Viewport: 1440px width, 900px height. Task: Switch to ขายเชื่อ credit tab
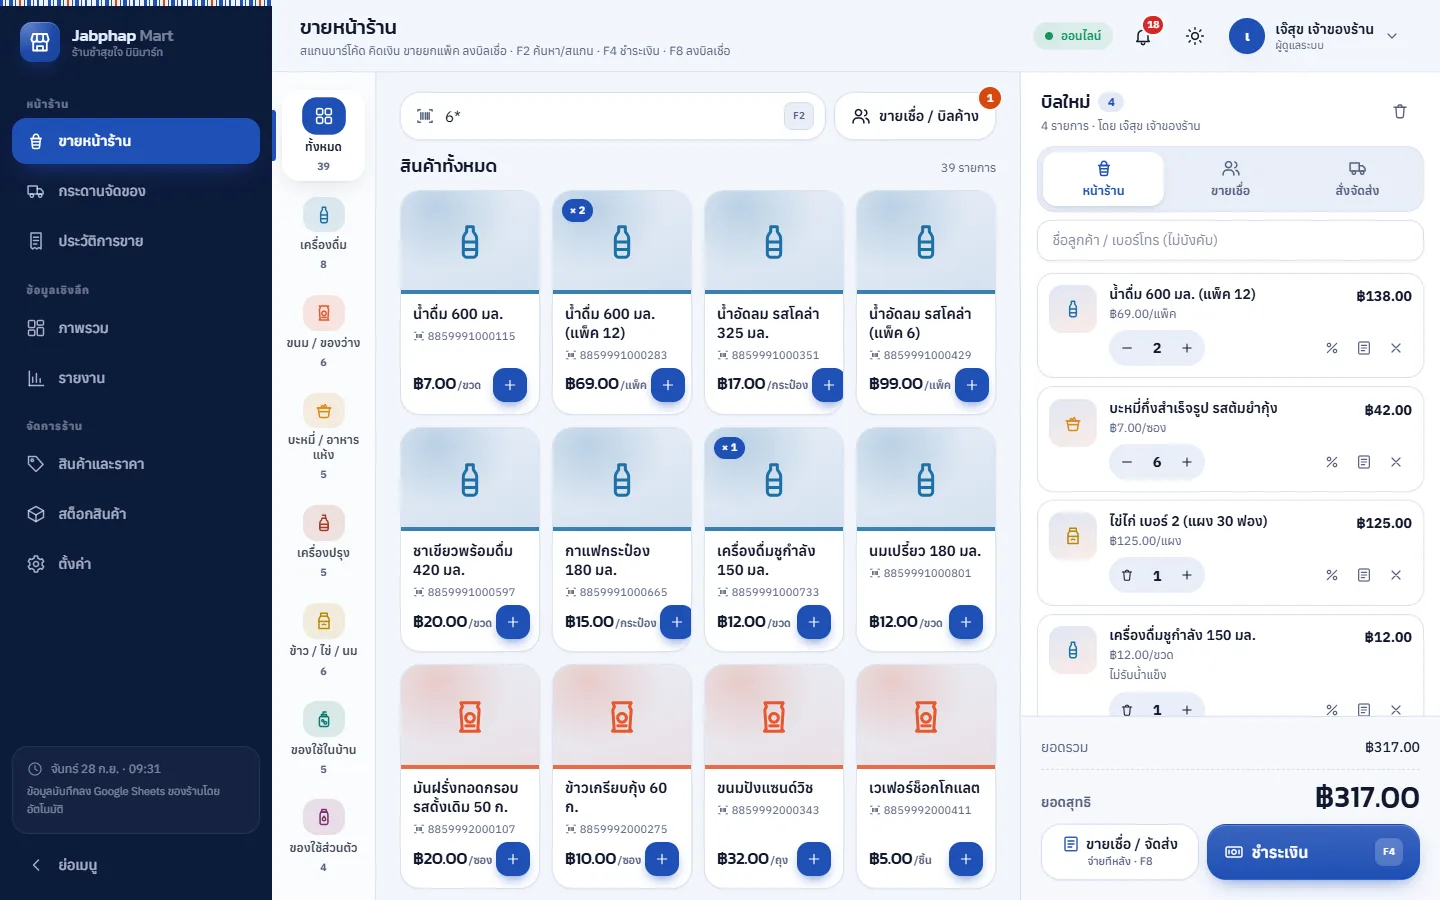pos(1230,179)
